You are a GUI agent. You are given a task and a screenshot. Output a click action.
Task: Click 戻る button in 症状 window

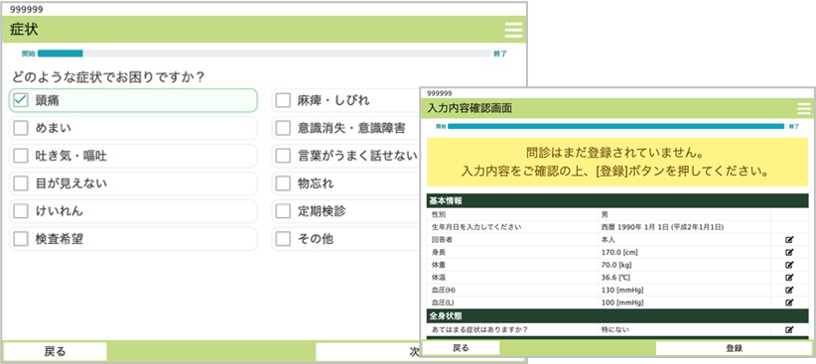(x=55, y=352)
